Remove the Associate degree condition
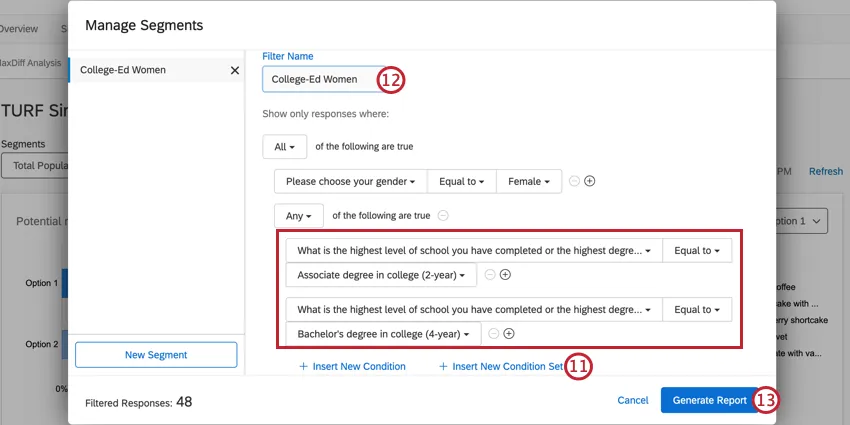850x425 pixels. [491, 274]
